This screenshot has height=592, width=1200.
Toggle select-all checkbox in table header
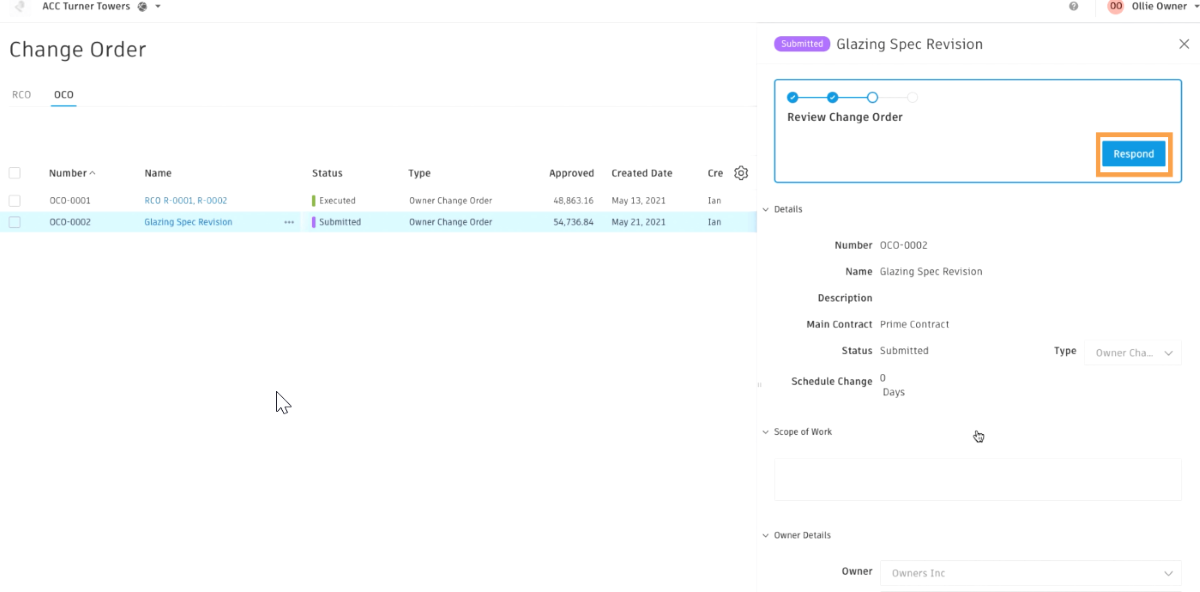15,173
